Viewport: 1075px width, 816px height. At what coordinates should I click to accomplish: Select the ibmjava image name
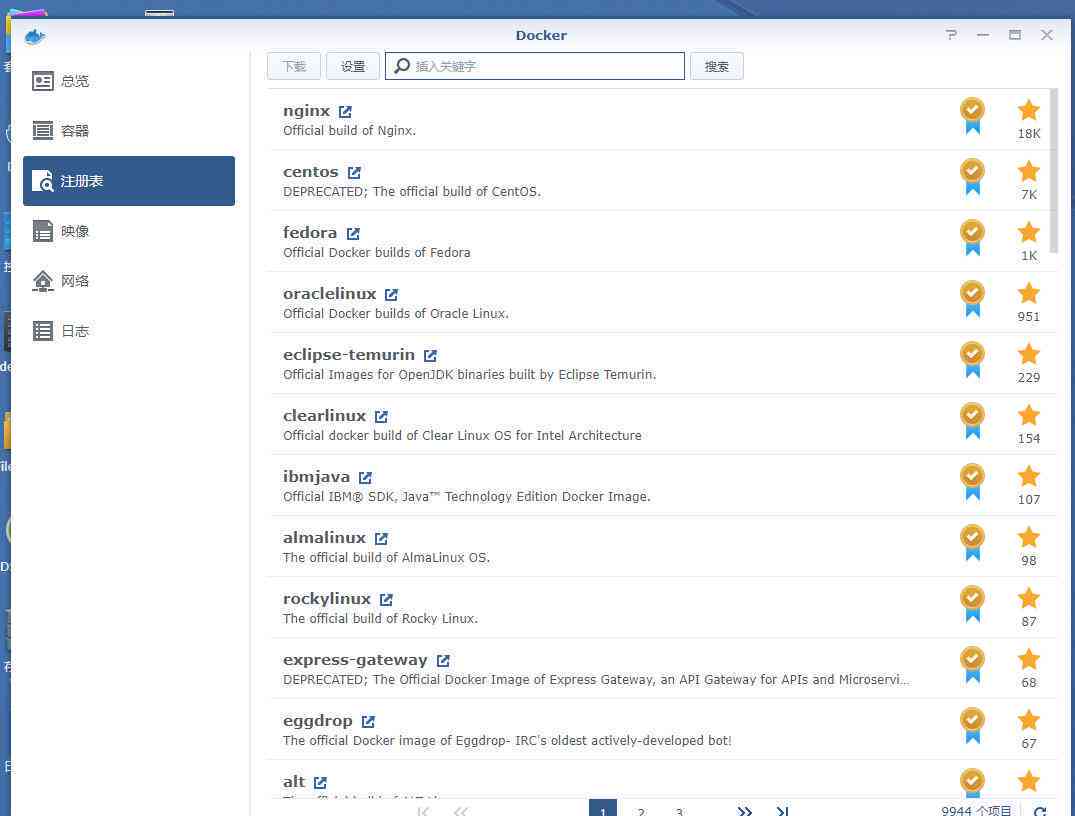click(x=316, y=477)
